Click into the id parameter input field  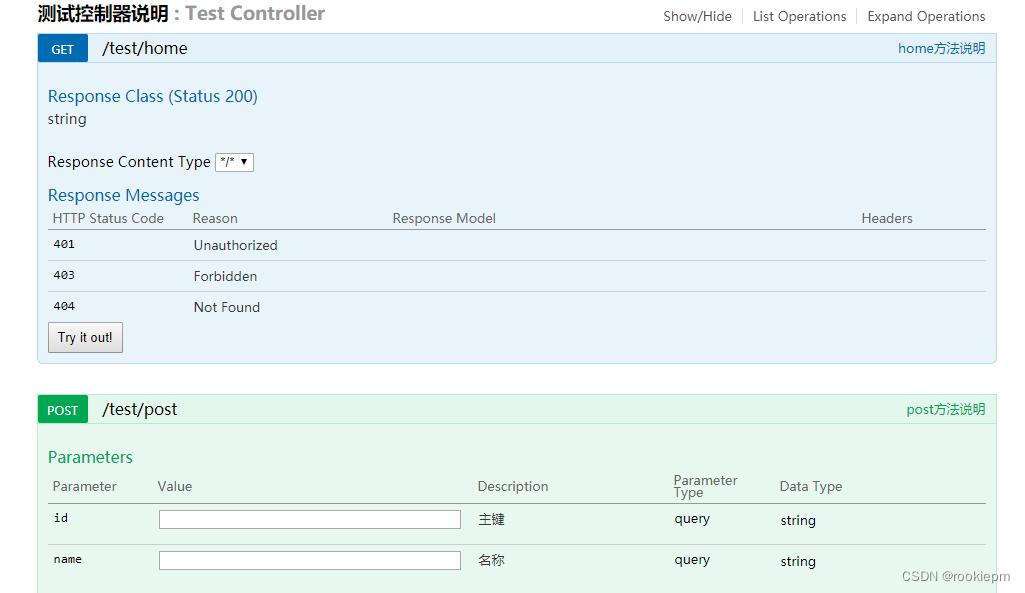click(x=309, y=519)
